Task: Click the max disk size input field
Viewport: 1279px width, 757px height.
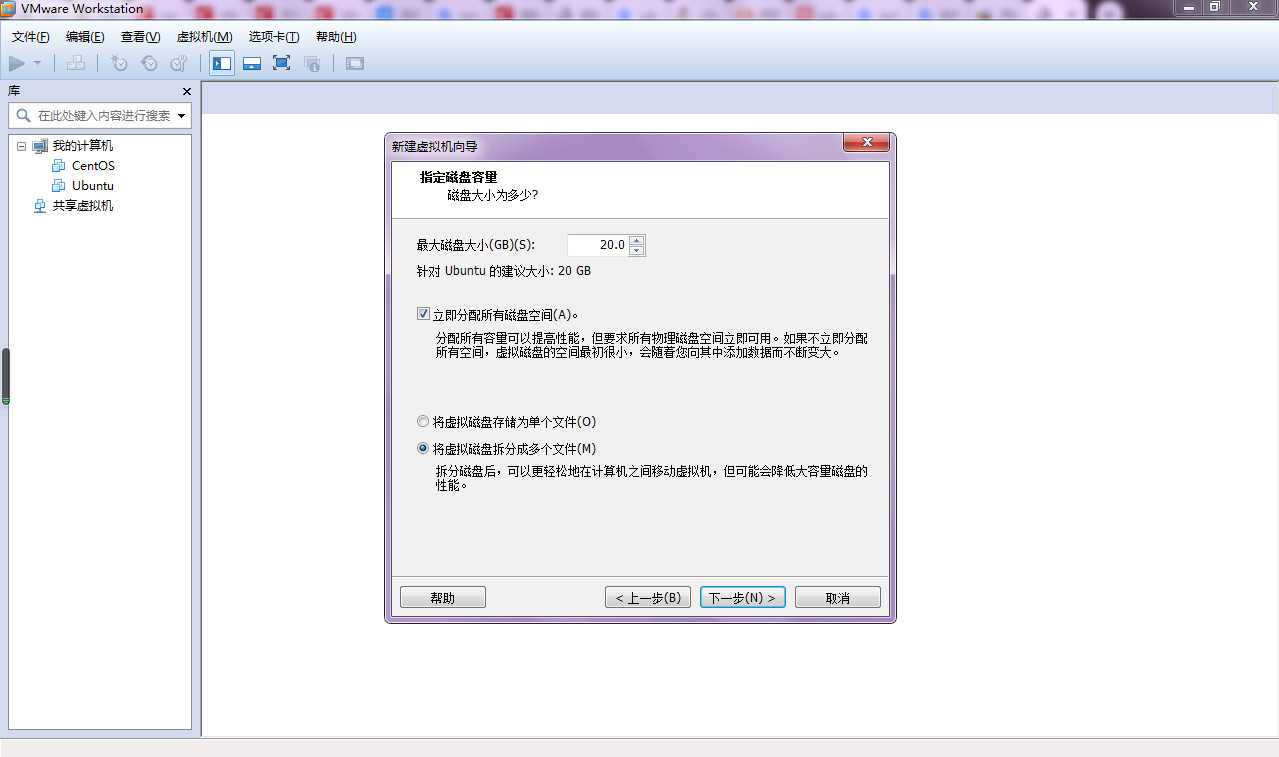Action: pyautogui.click(x=598, y=245)
